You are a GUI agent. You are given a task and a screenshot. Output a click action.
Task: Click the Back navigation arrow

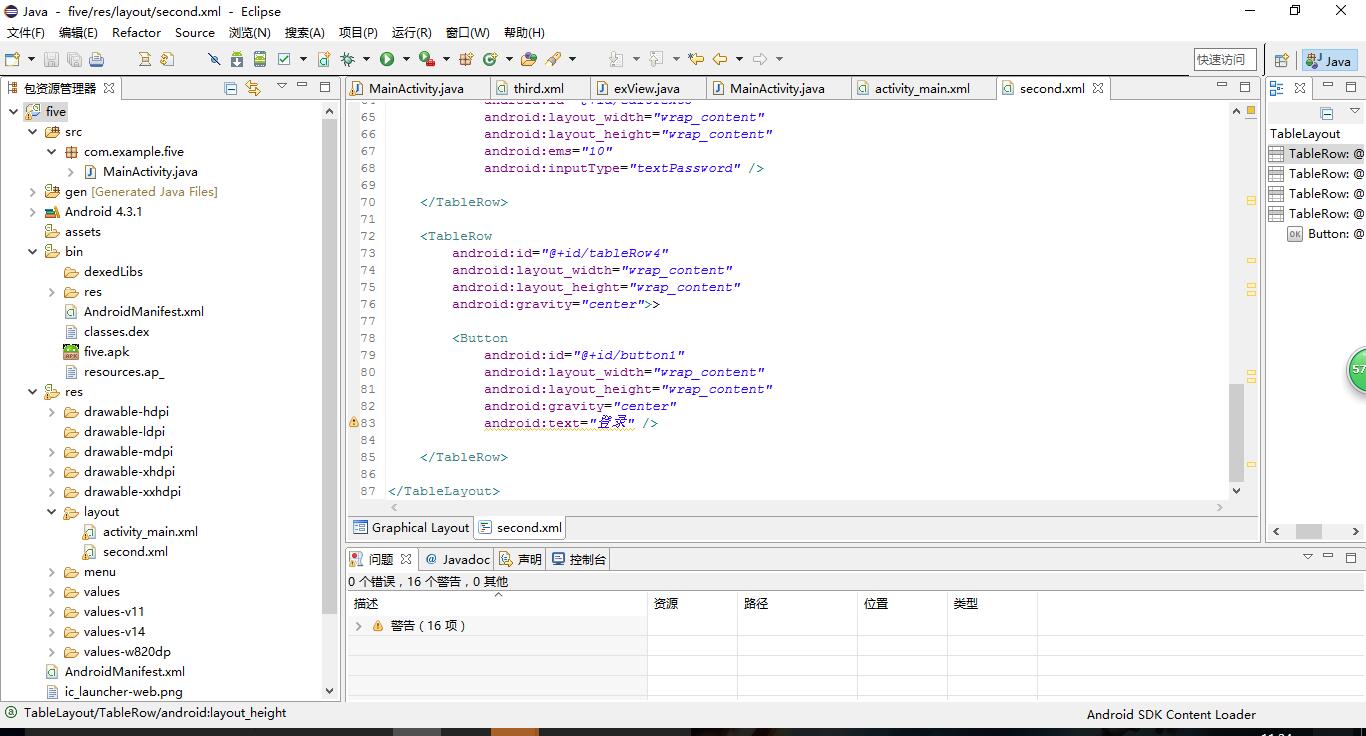point(720,59)
